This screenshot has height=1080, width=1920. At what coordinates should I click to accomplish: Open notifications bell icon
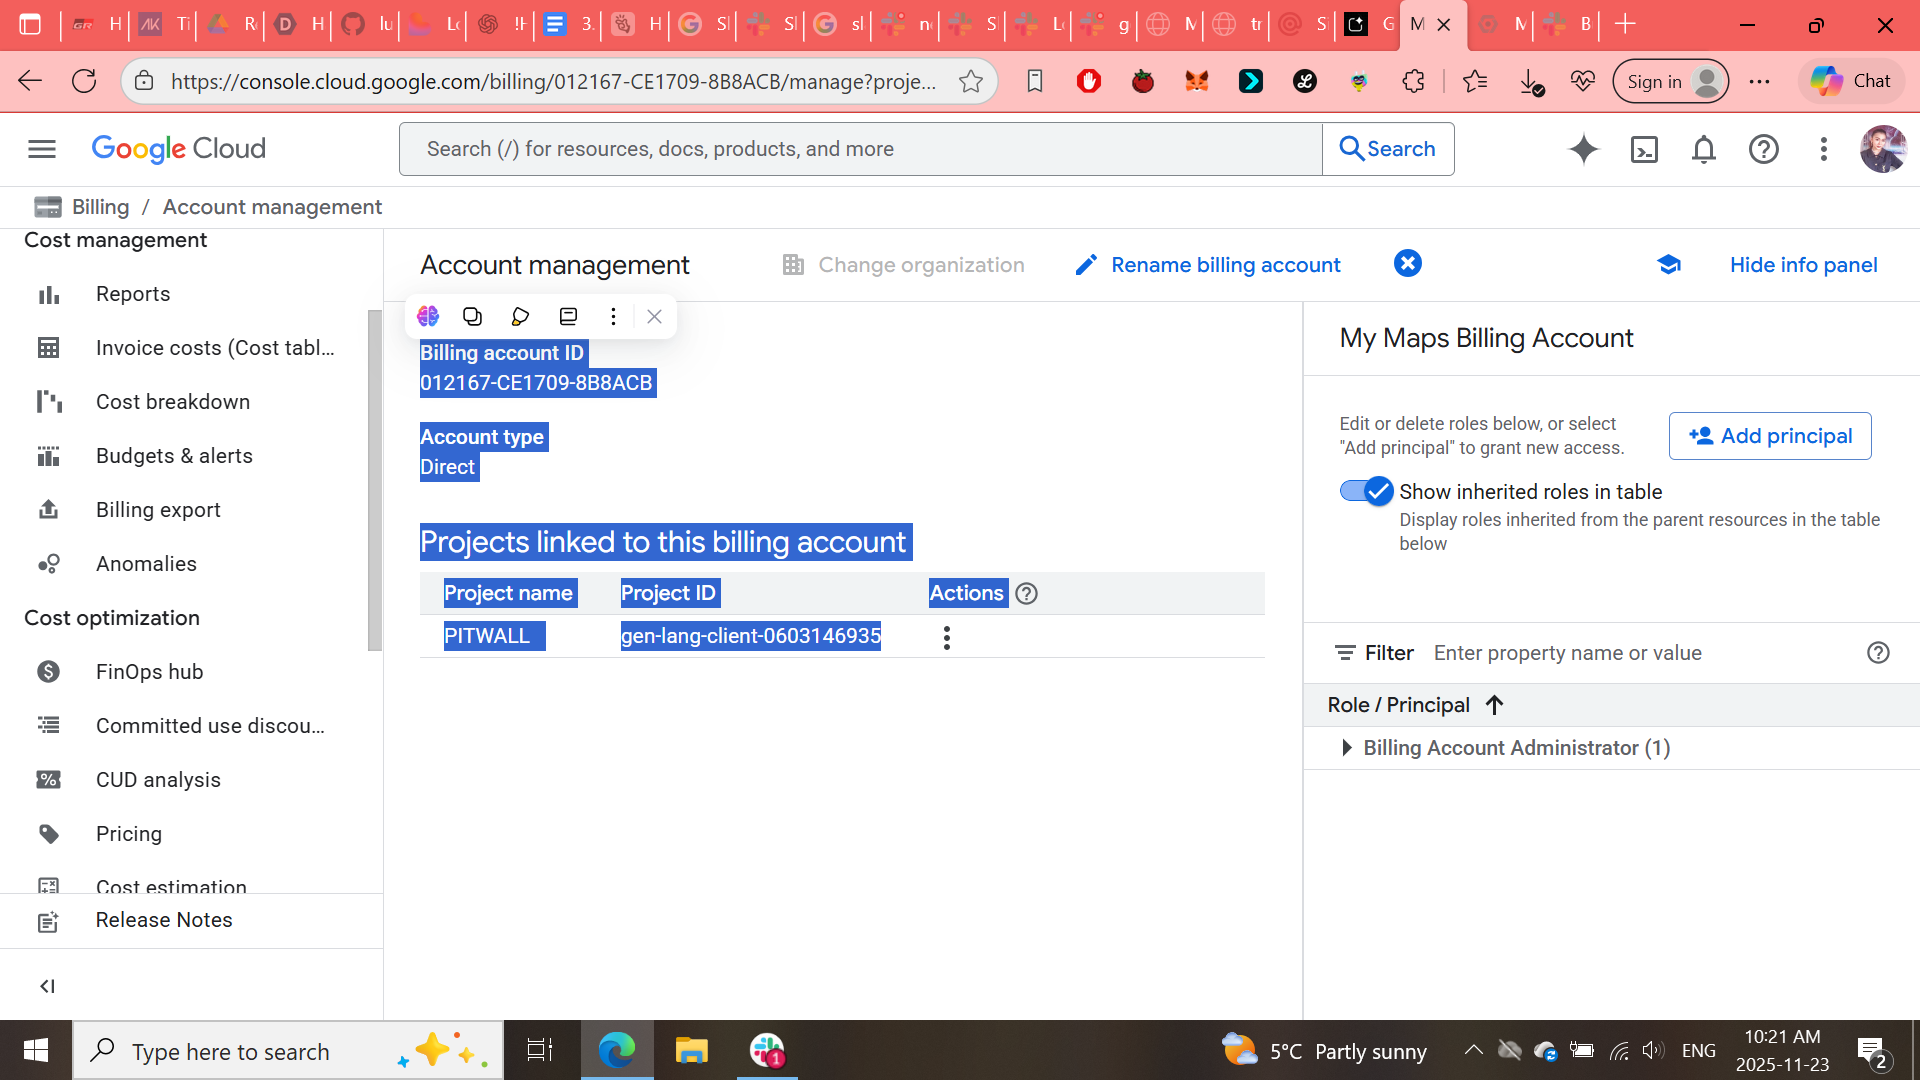pyautogui.click(x=1704, y=149)
